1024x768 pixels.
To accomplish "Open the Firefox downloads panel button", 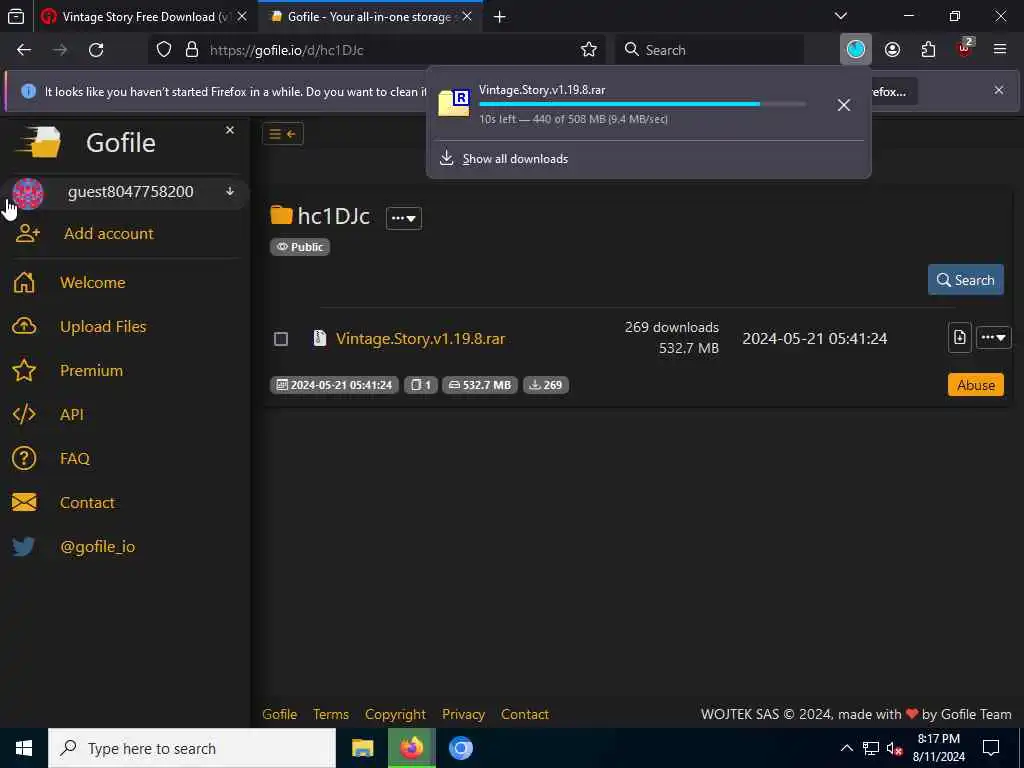I will point(856,50).
